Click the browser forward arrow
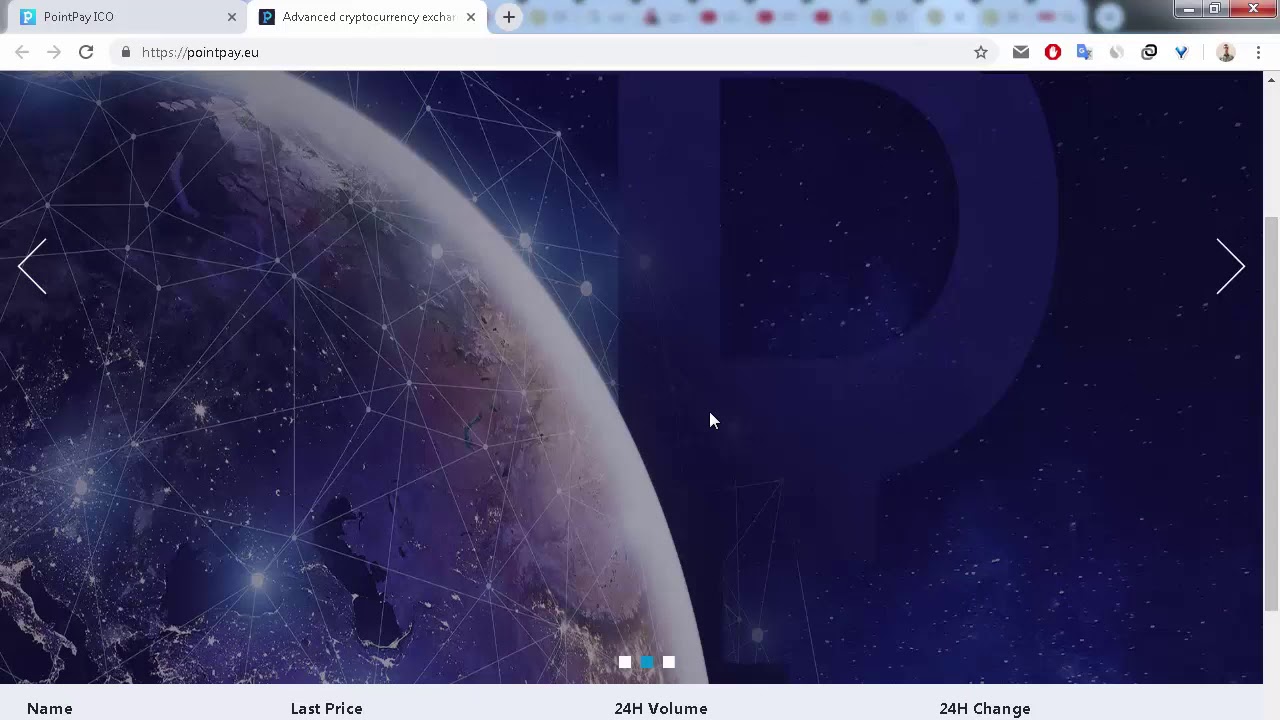1280x720 pixels. [x=54, y=52]
